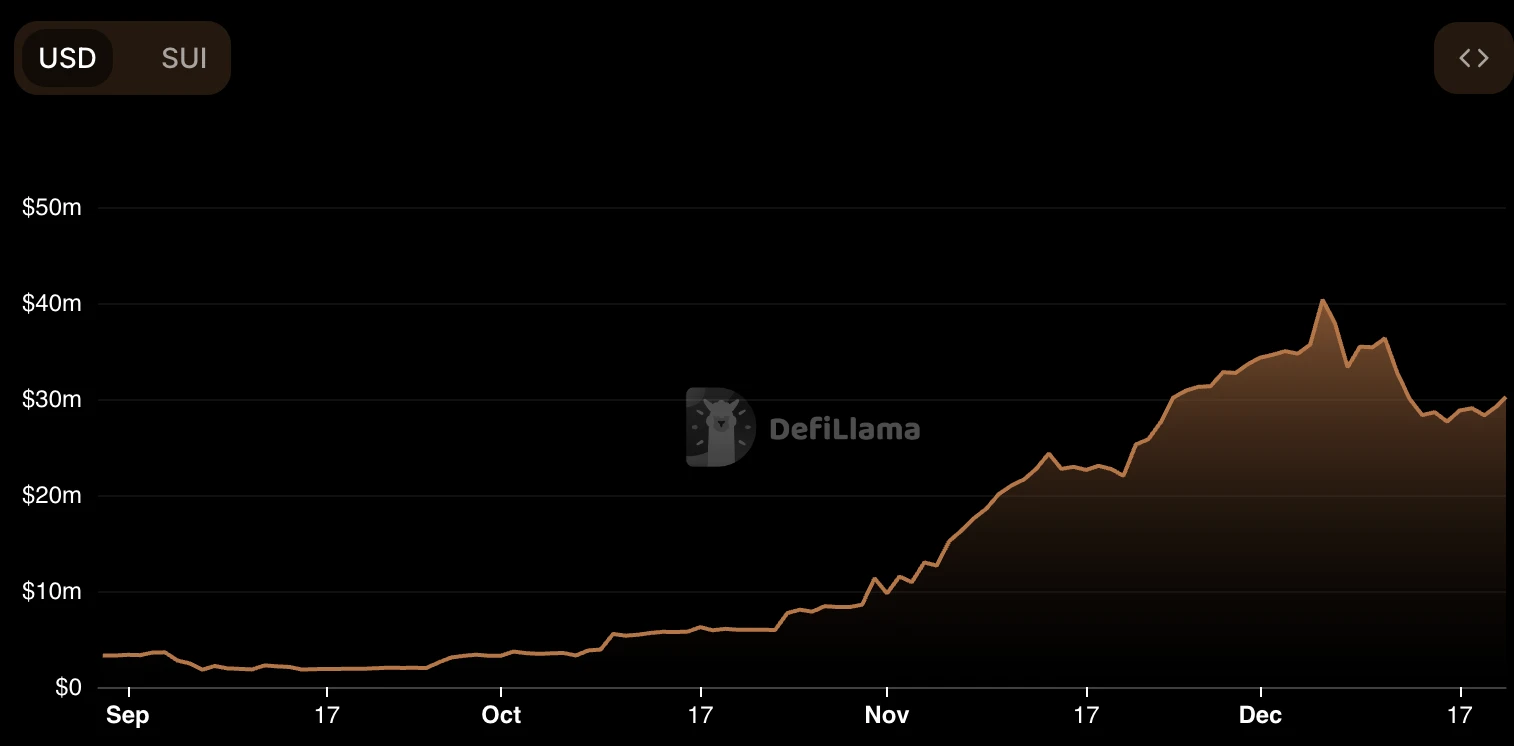Viewport: 1514px width, 746px height.
Task: Click the $40m y-axis label
Action: click(x=51, y=304)
